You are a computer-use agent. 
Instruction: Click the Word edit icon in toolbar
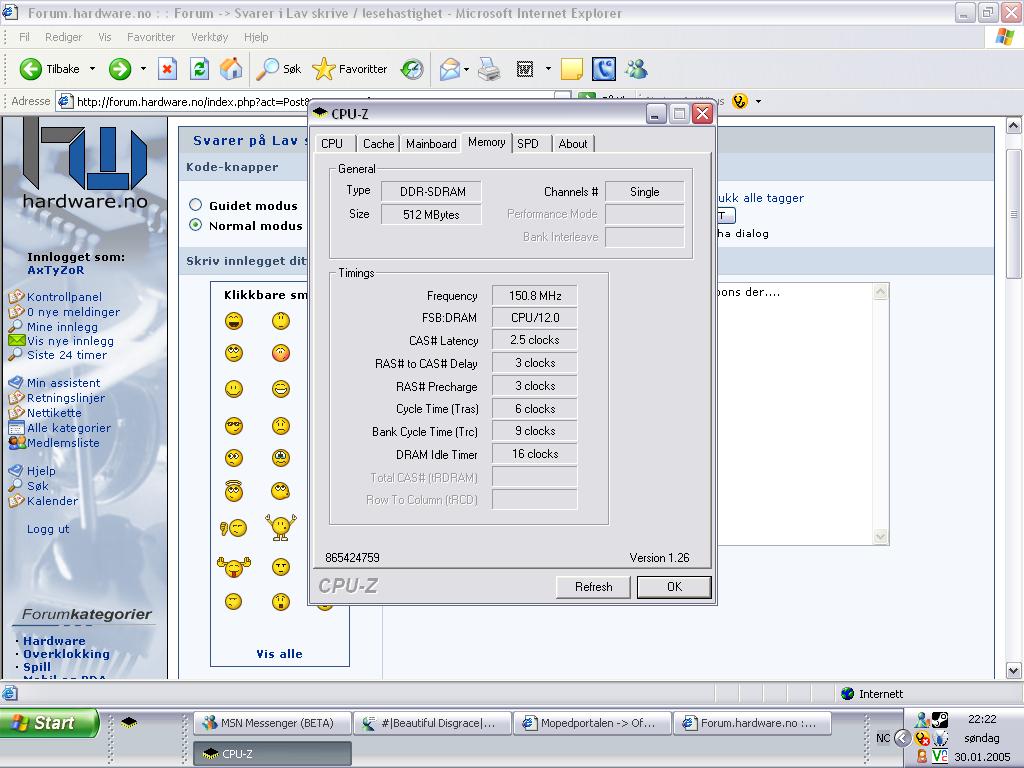point(525,69)
